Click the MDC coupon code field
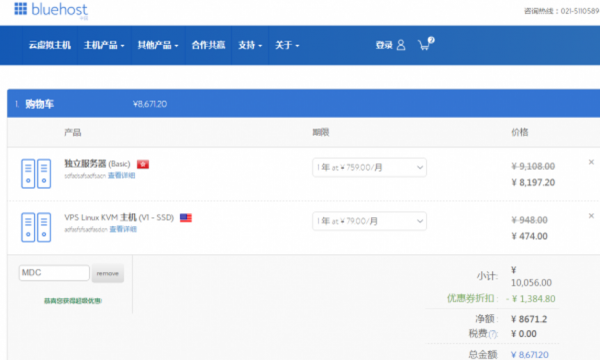The image size is (600, 360). [x=54, y=273]
